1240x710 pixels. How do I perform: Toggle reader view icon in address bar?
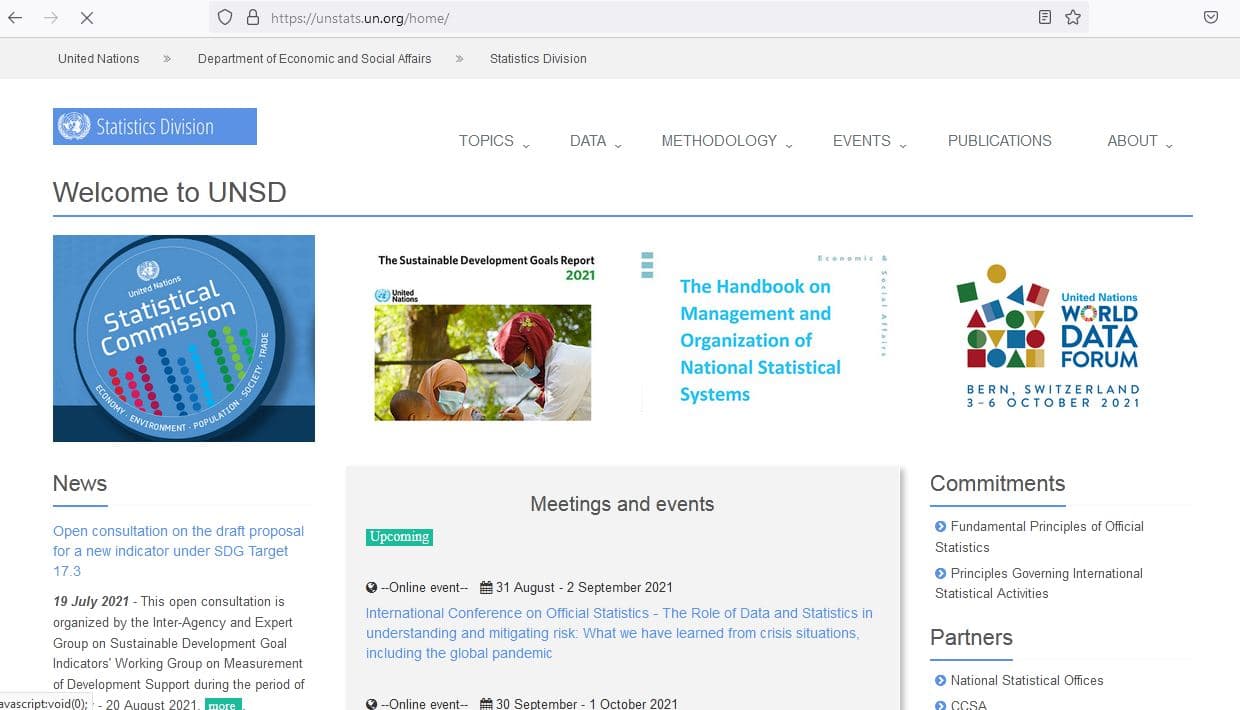(1045, 17)
